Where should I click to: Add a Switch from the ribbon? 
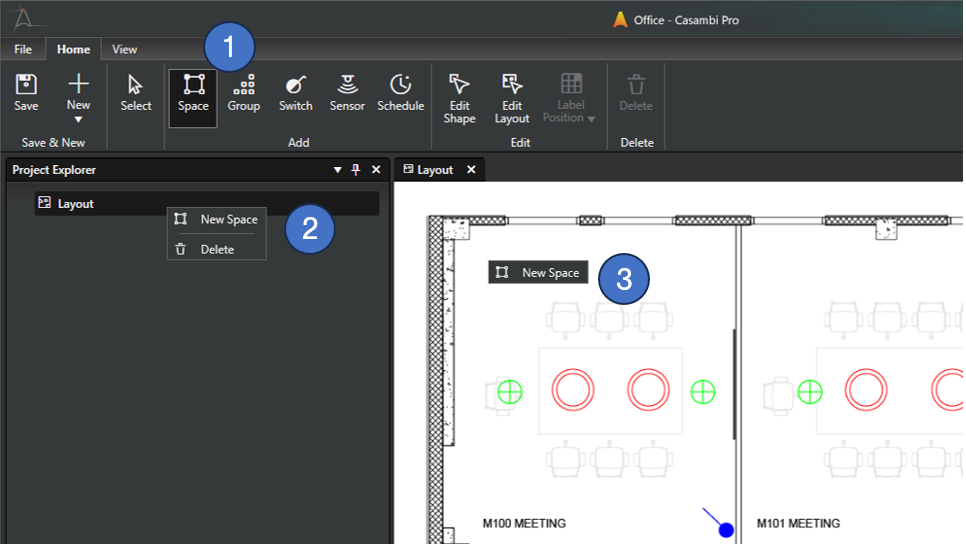pyautogui.click(x=295, y=93)
